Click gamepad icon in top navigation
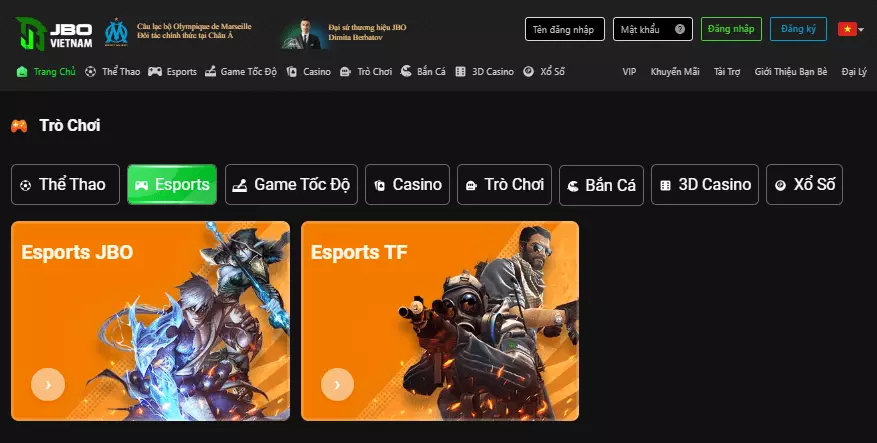 click(x=155, y=72)
